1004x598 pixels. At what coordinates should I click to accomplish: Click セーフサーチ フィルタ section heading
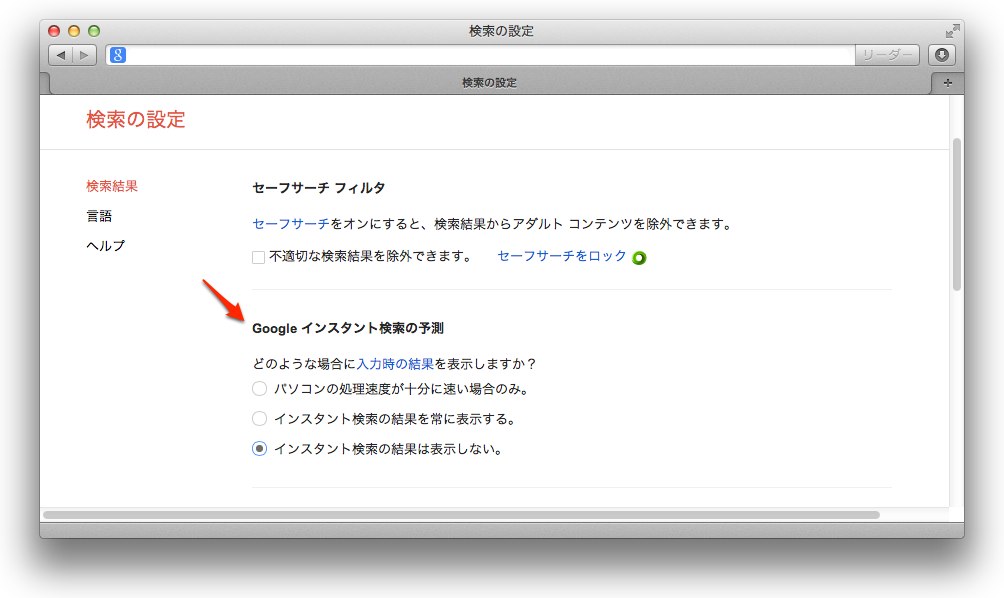point(319,188)
